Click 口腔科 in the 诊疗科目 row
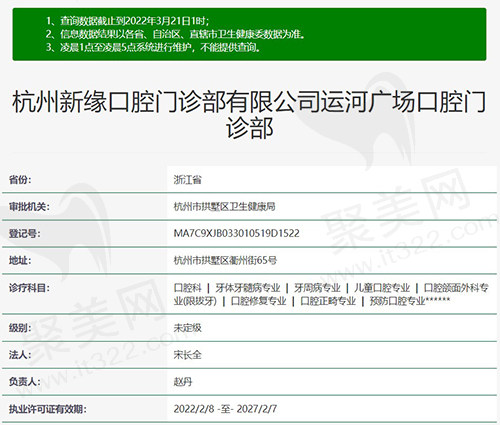Viewport: 500px width, 425px height. [x=187, y=288]
